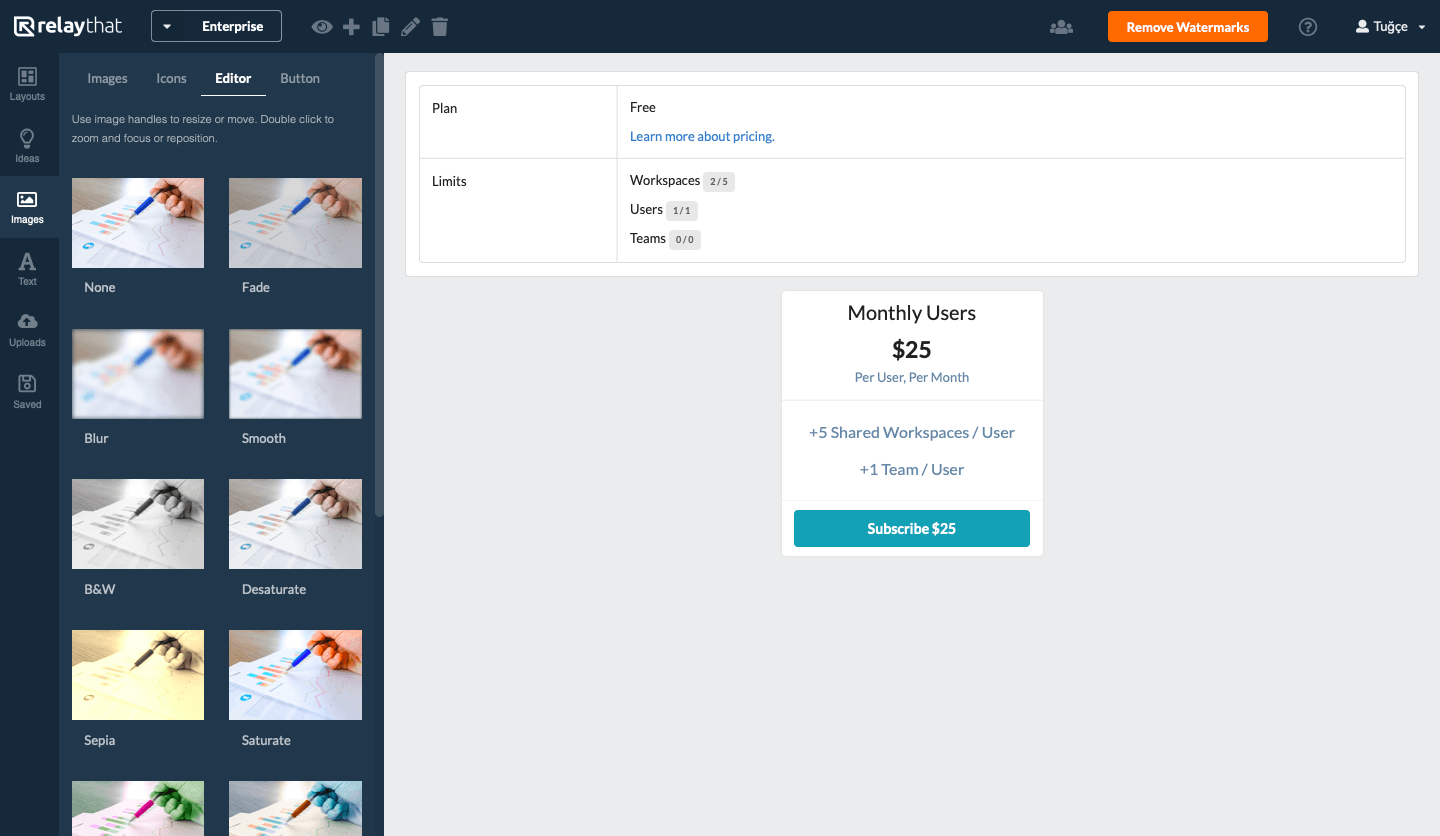Open the team members icon
Viewport: 1440px width, 836px height.
click(1061, 27)
